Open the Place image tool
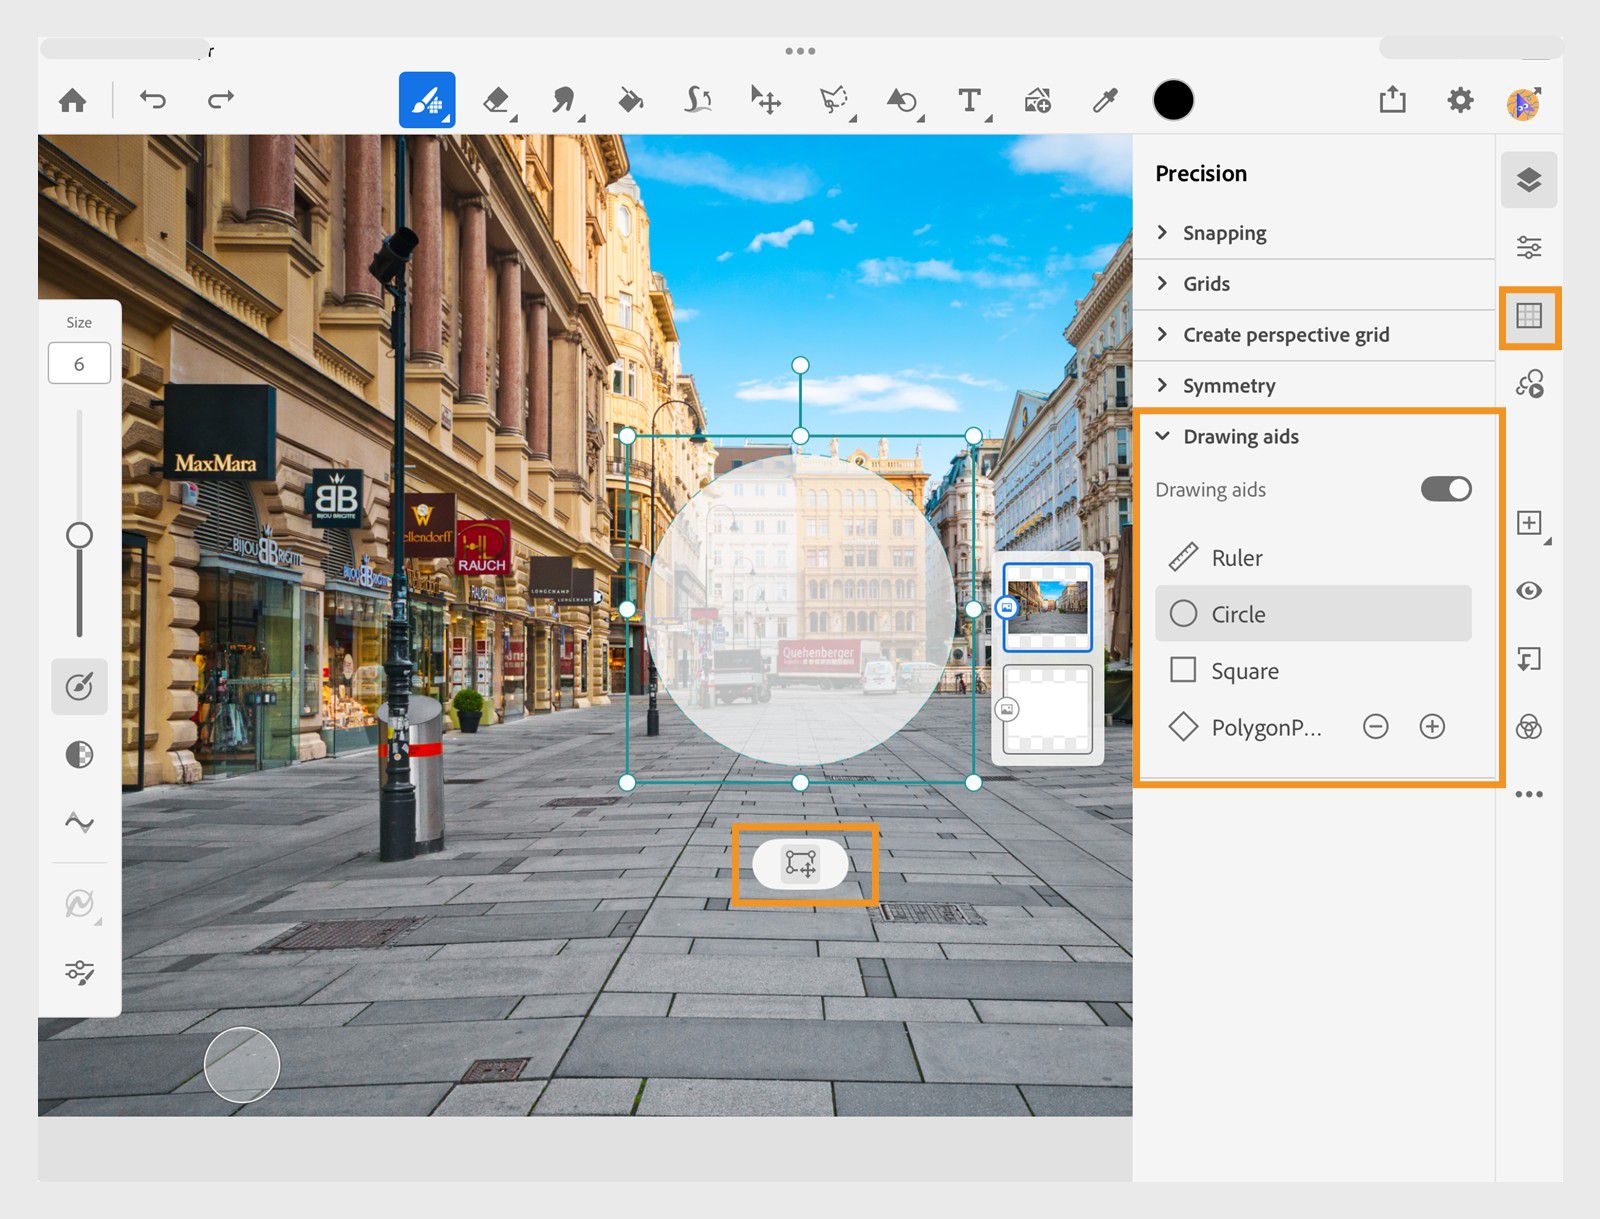The image size is (1600, 1219). pos(1037,100)
